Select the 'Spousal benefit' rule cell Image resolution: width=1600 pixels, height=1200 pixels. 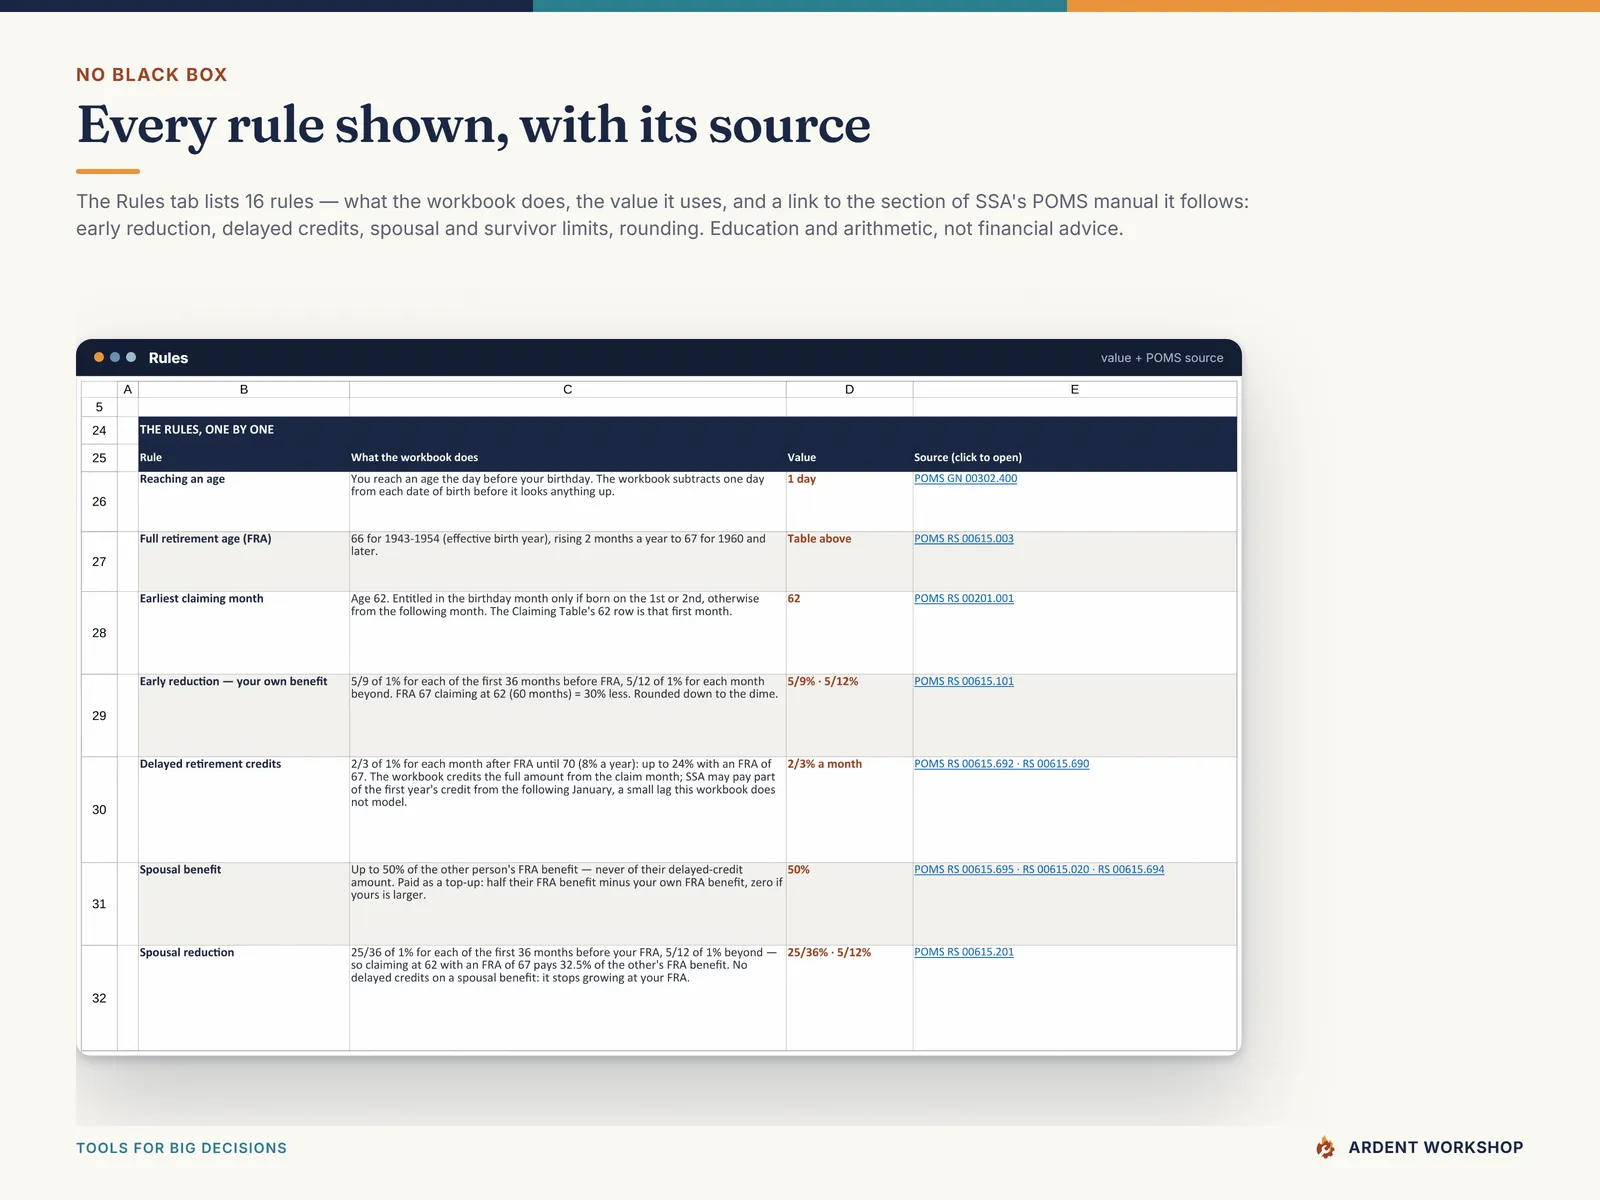point(244,904)
